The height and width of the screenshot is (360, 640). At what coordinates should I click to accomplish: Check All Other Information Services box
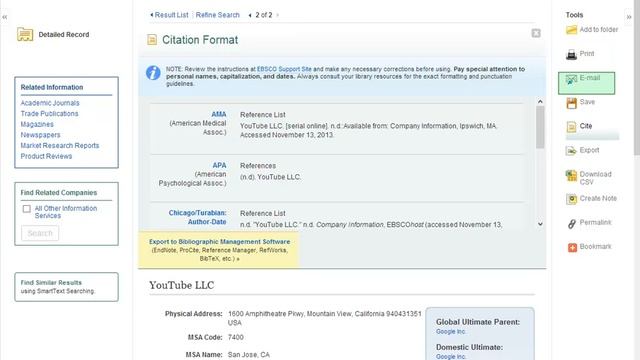click(27, 209)
